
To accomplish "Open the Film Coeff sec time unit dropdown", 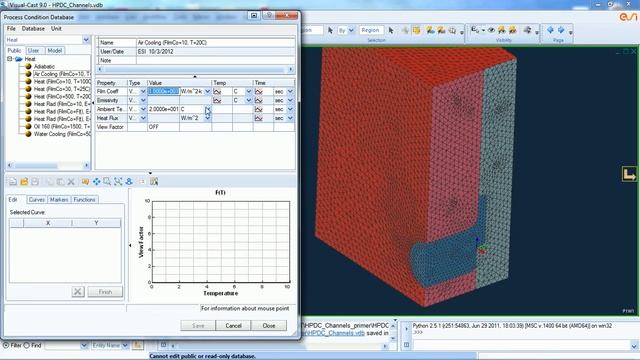I will 290,91.
